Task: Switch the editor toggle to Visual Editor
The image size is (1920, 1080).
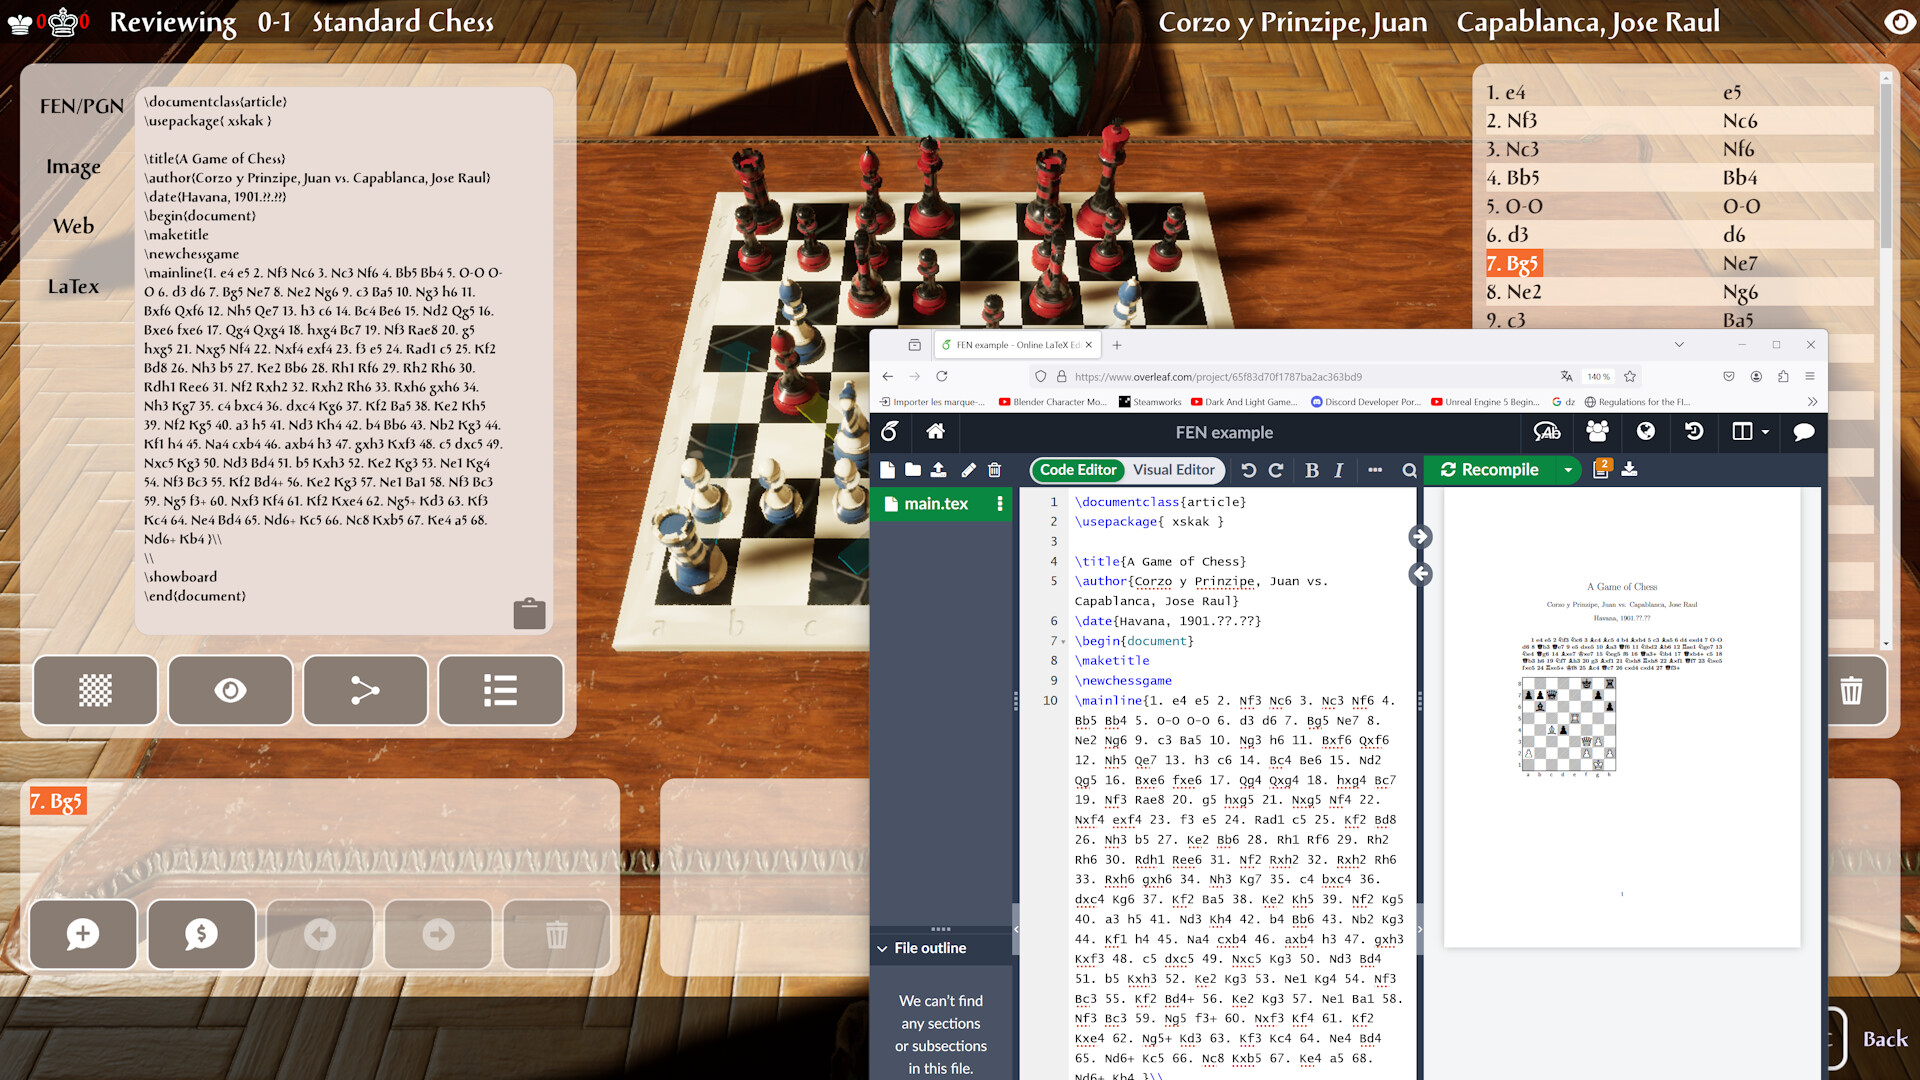Action: tap(1175, 470)
